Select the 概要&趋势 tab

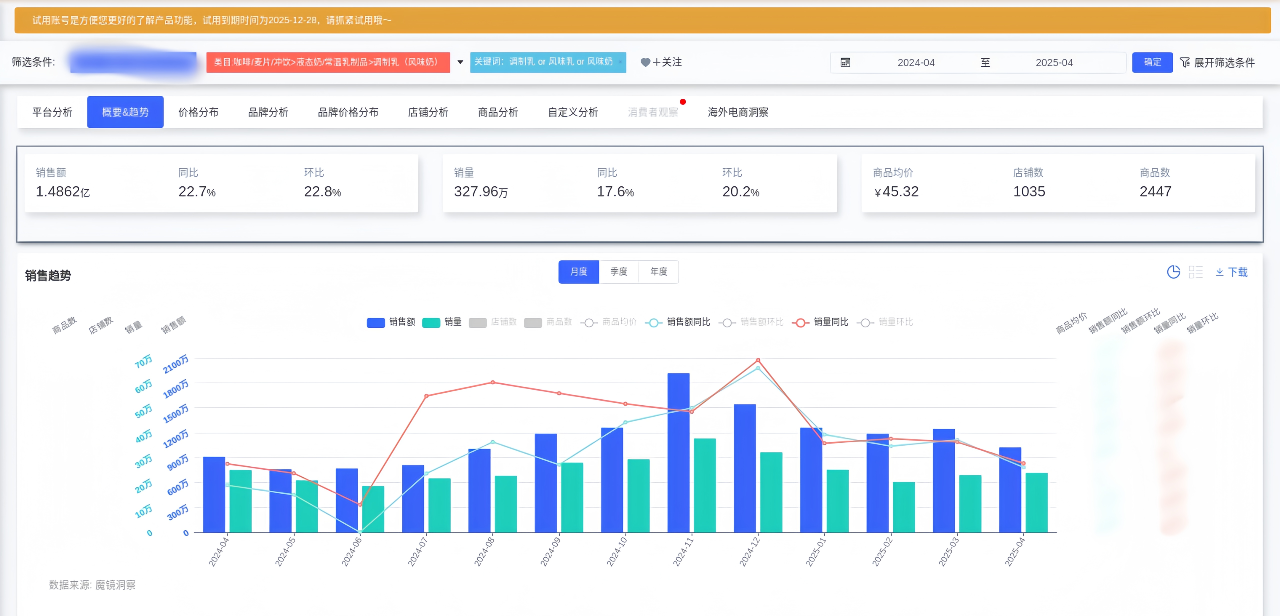[125, 112]
